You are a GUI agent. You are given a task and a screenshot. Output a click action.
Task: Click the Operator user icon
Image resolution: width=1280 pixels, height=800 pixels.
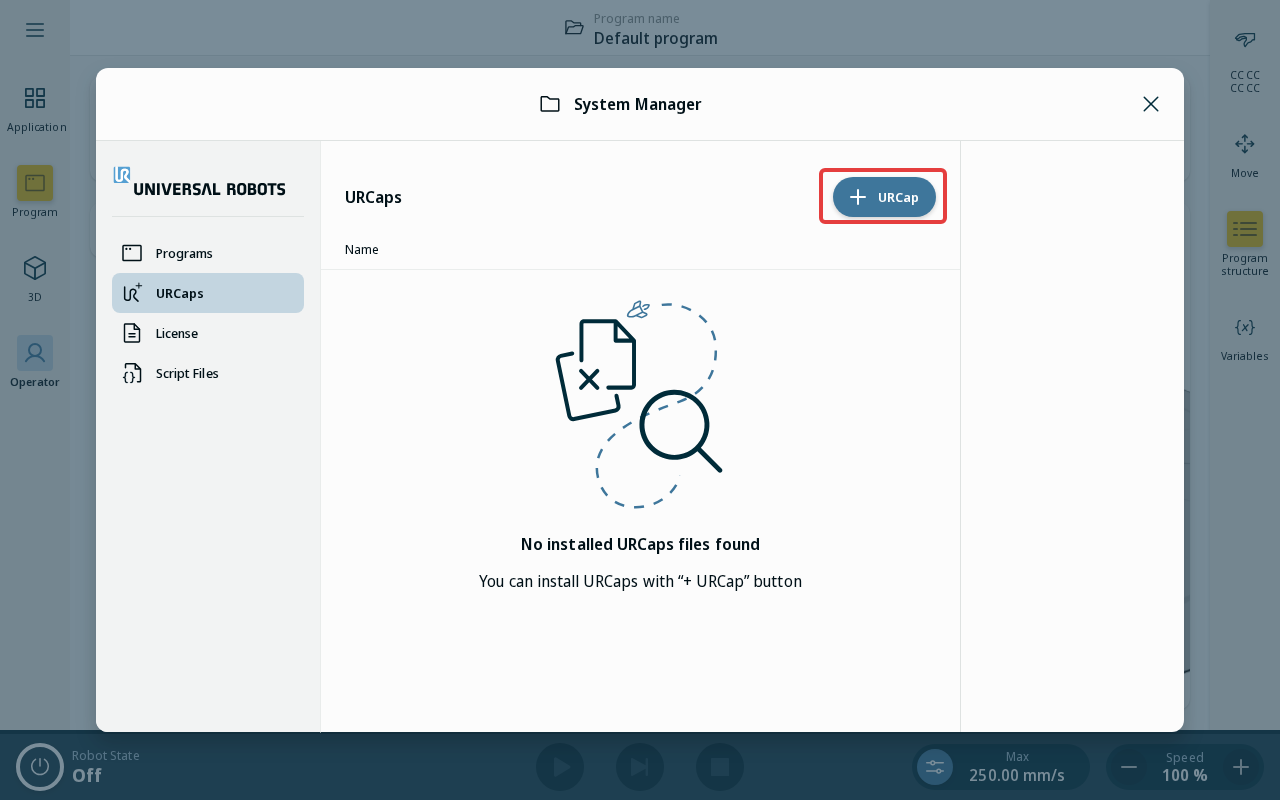(x=35, y=353)
